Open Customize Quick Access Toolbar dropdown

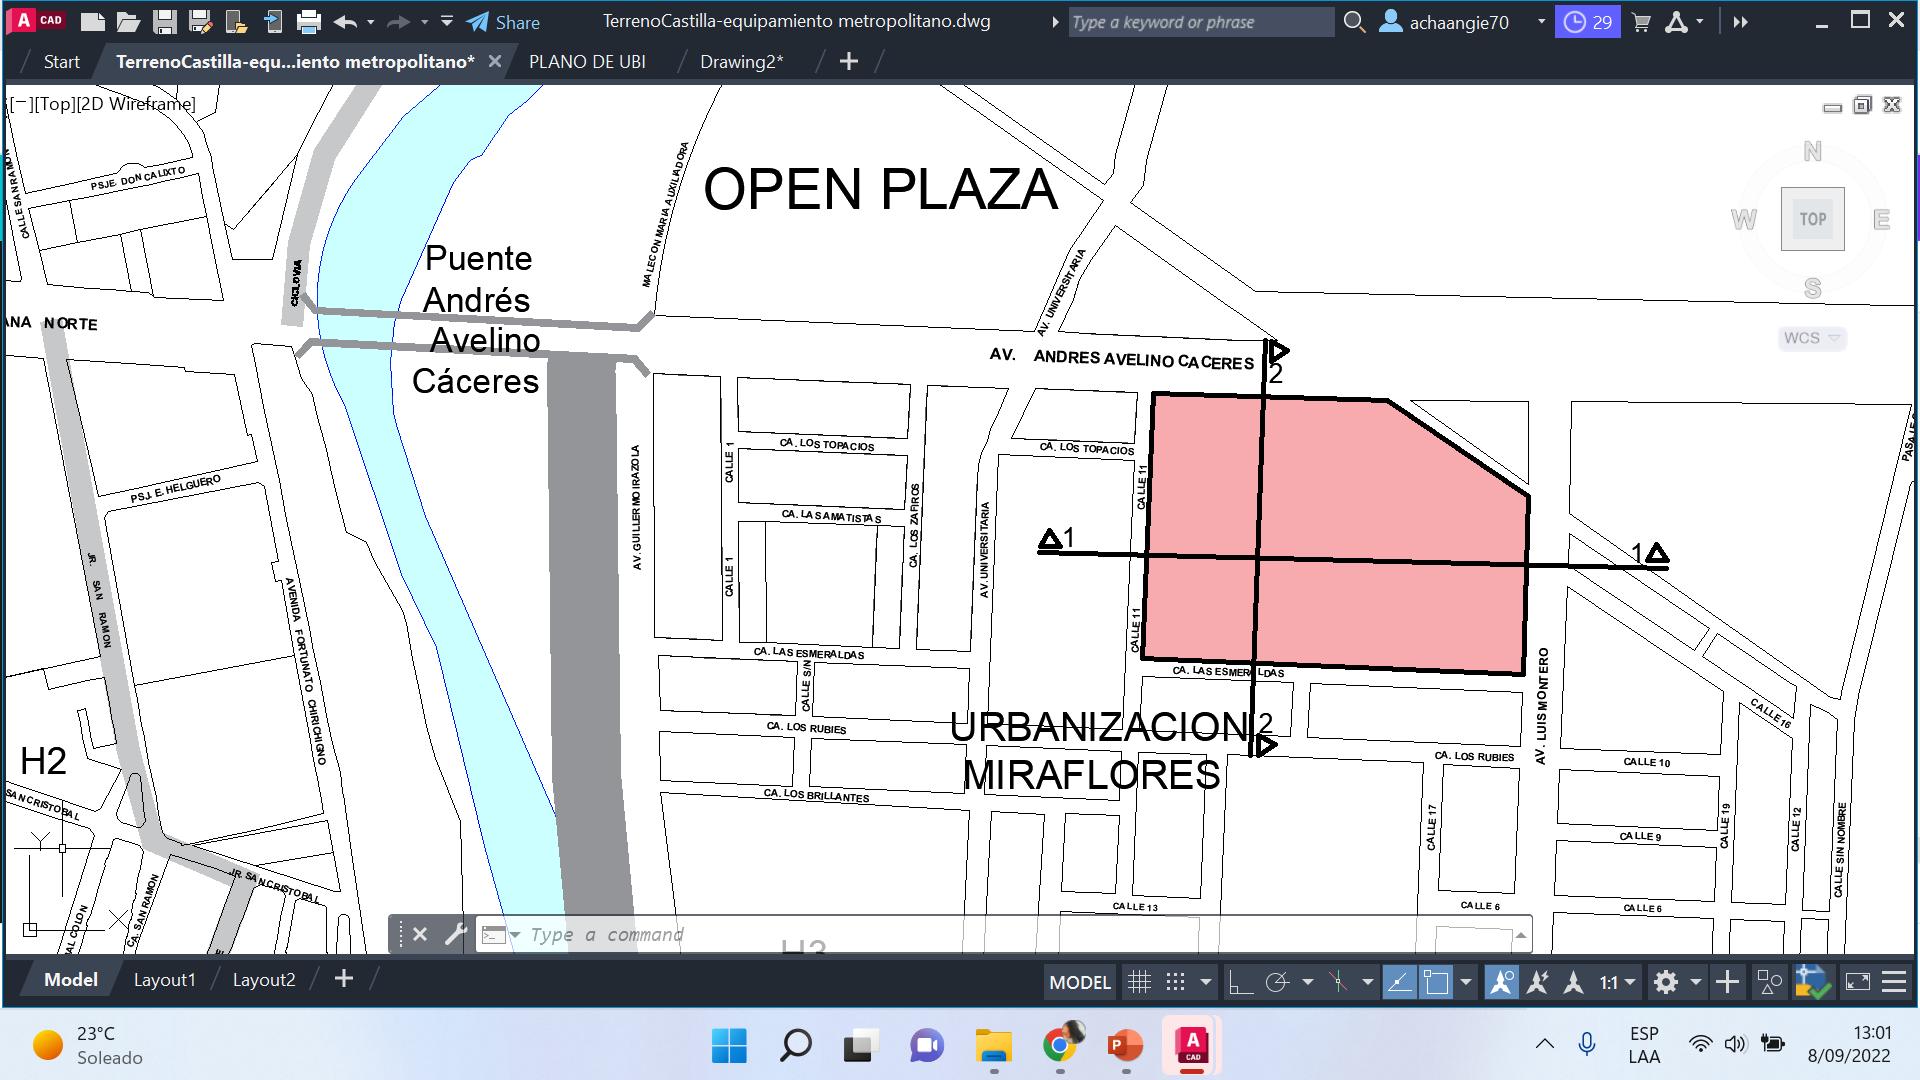(x=446, y=21)
